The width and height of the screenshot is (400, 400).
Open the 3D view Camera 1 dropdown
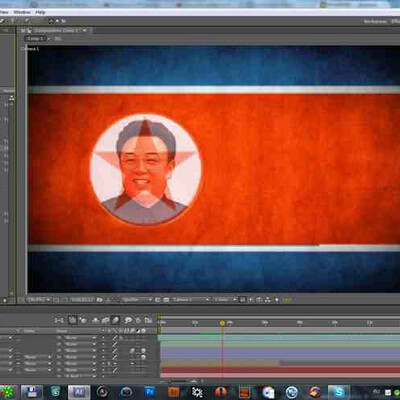coord(191,300)
